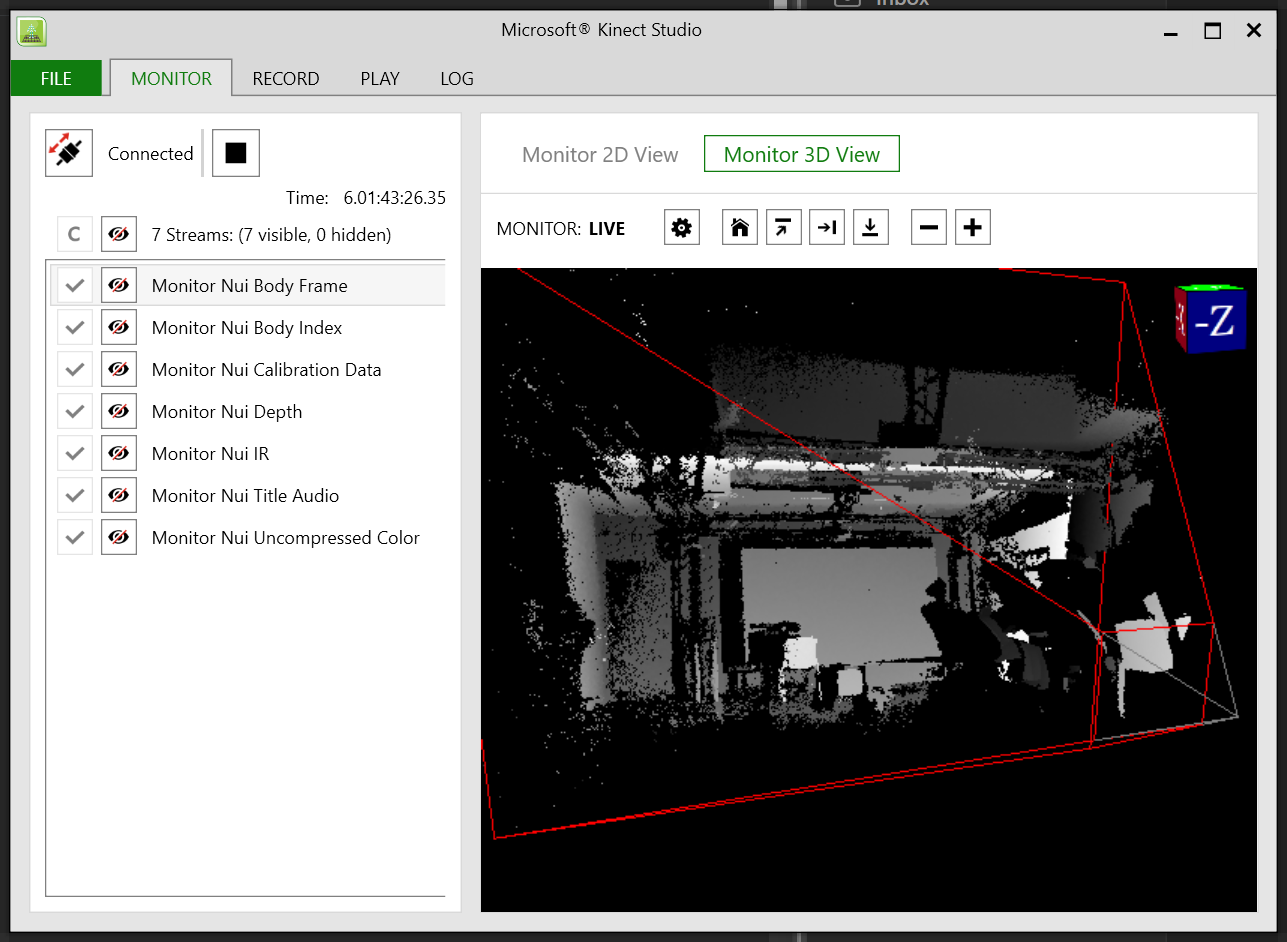1287x942 pixels.
Task: Toggle visibility of Monitor Nui Depth
Action: [119, 411]
